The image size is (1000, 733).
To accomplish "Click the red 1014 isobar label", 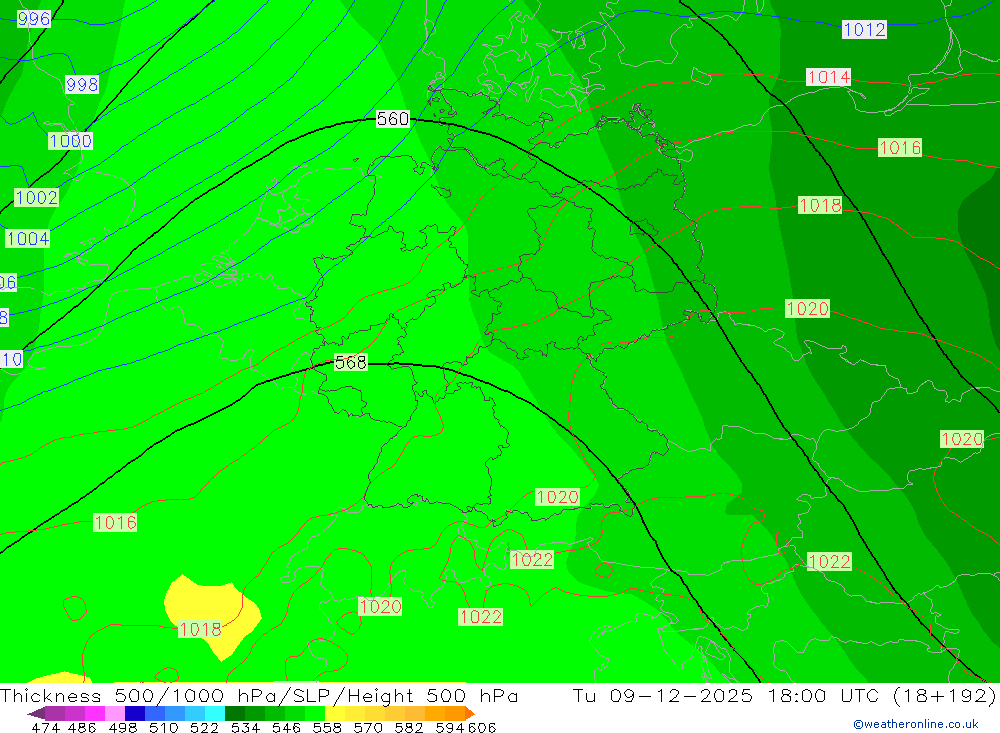I will pos(828,77).
